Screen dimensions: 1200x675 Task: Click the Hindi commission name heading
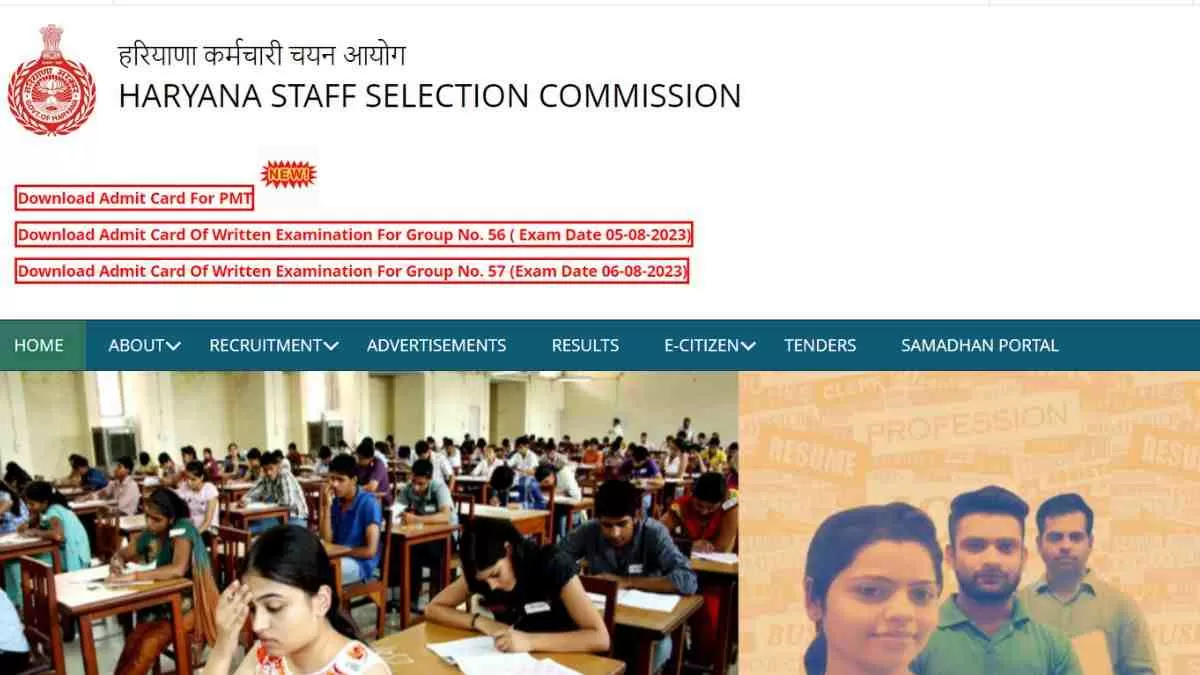(x=262, y=54)
